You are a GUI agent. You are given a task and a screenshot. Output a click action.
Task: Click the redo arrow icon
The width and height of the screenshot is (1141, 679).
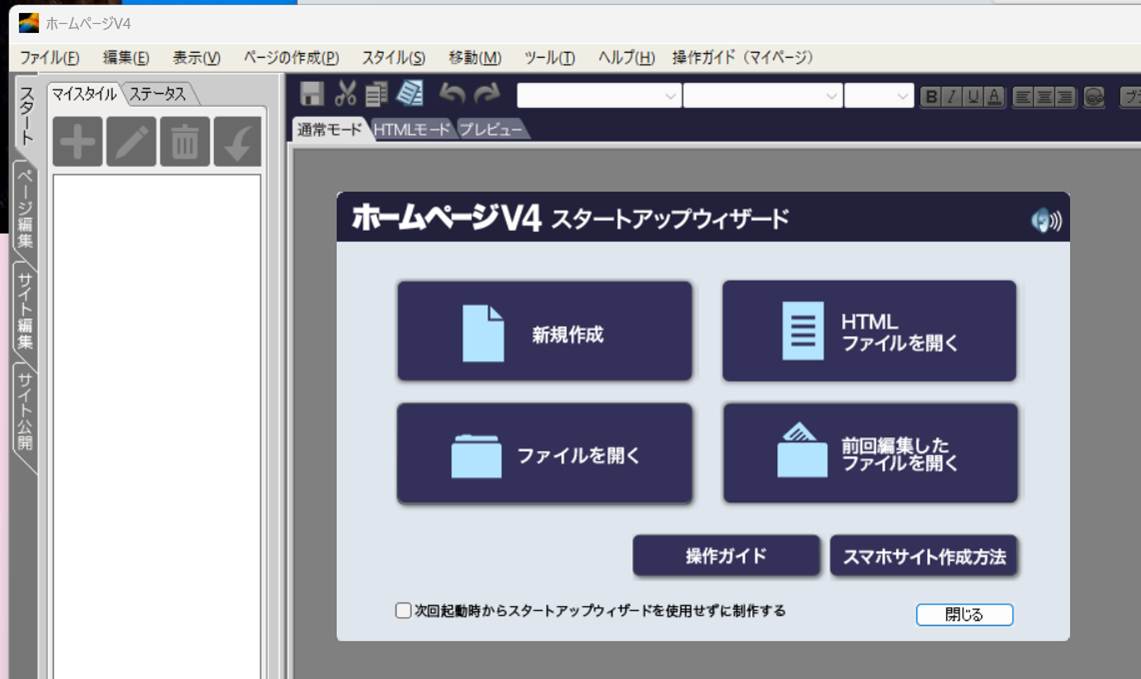pos(487,94)
